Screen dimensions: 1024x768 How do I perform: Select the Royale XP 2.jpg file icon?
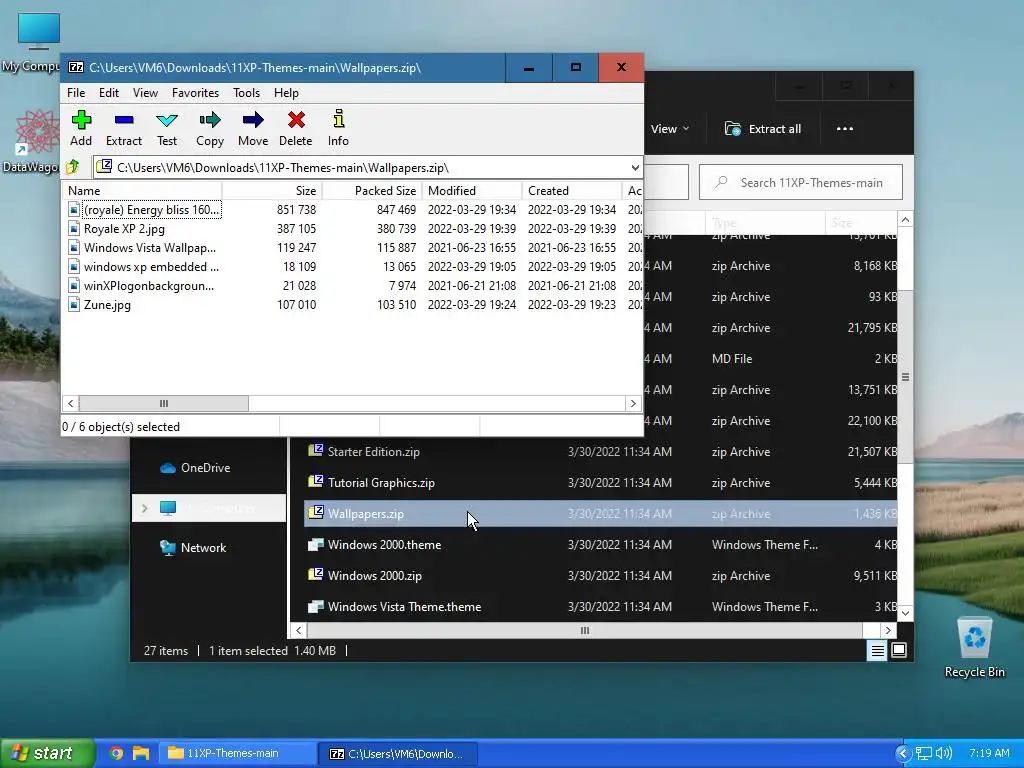pos(74,229)
